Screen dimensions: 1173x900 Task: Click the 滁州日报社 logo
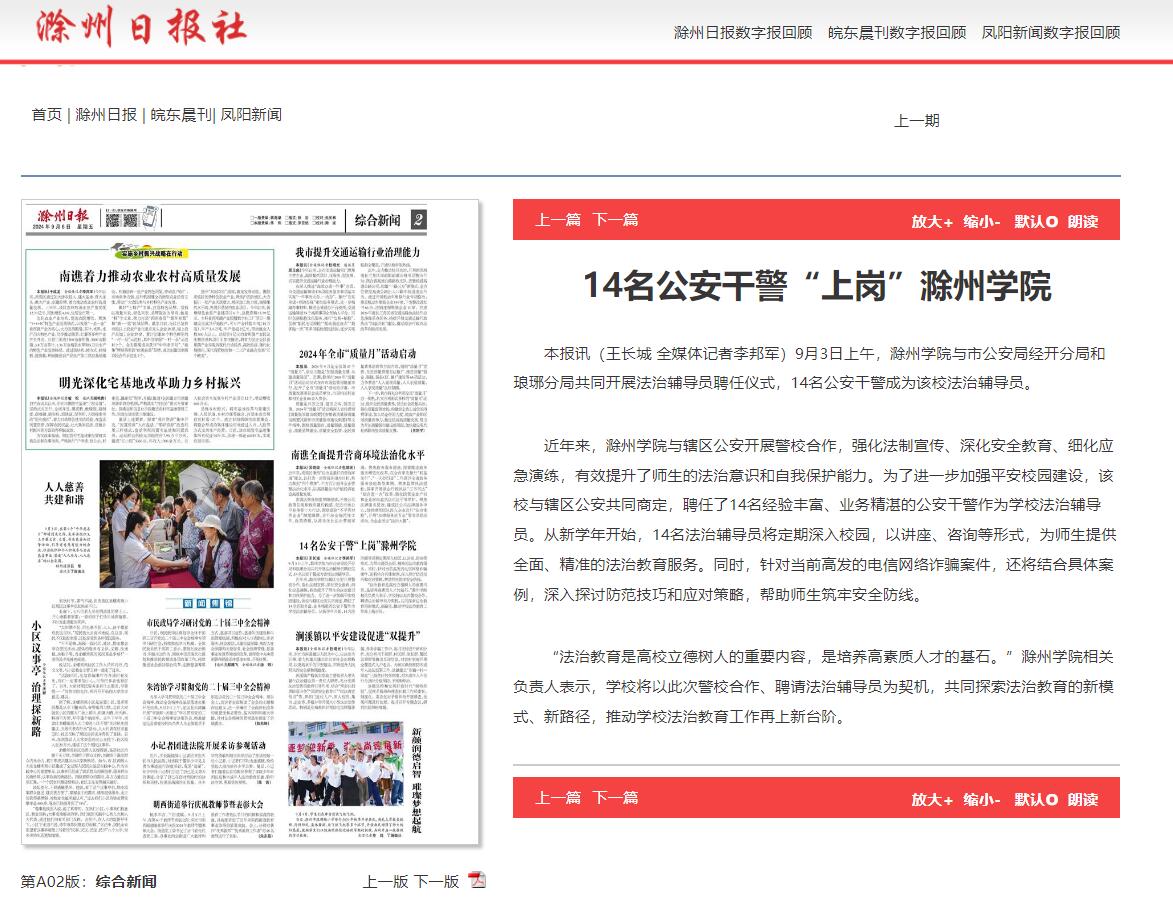coord(141,27)
